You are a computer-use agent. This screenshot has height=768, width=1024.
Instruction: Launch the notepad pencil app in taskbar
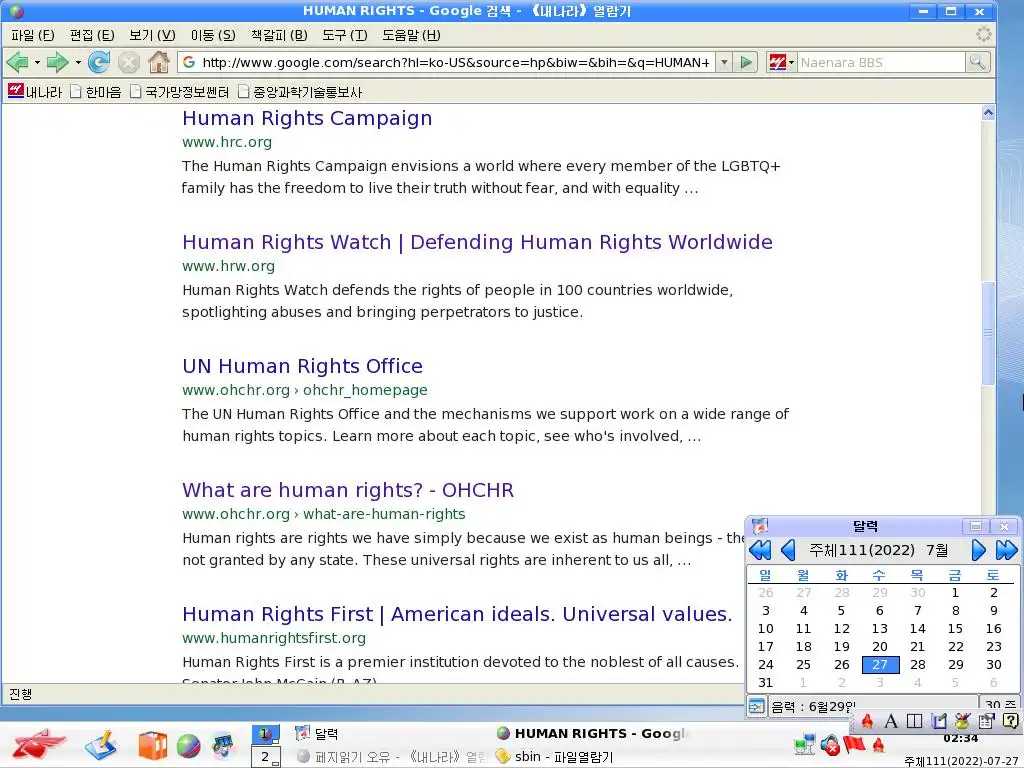[x=101, y=745]
